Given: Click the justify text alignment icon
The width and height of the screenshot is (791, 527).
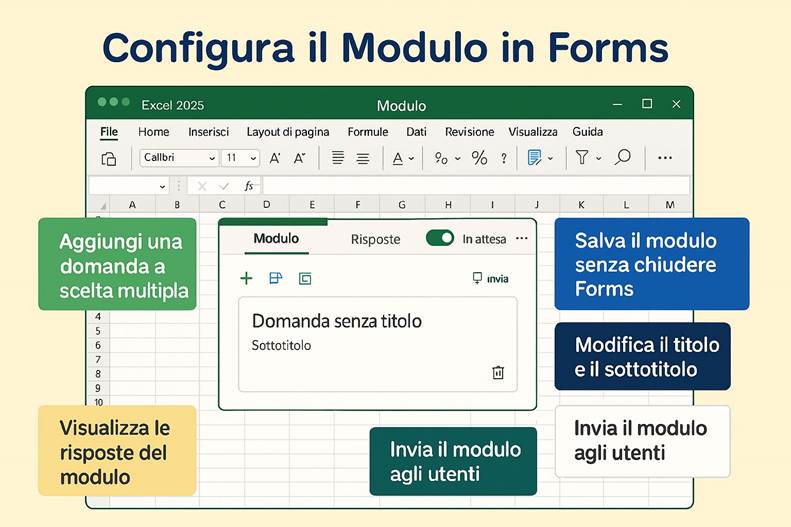Looking at the screenshot, I should (x=338, y=158).
